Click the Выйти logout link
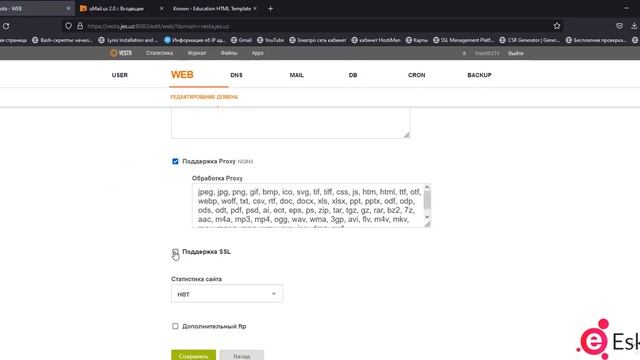The height and width of the screenshot is (360, 640). pyautogui.click(x=516, y=53)
